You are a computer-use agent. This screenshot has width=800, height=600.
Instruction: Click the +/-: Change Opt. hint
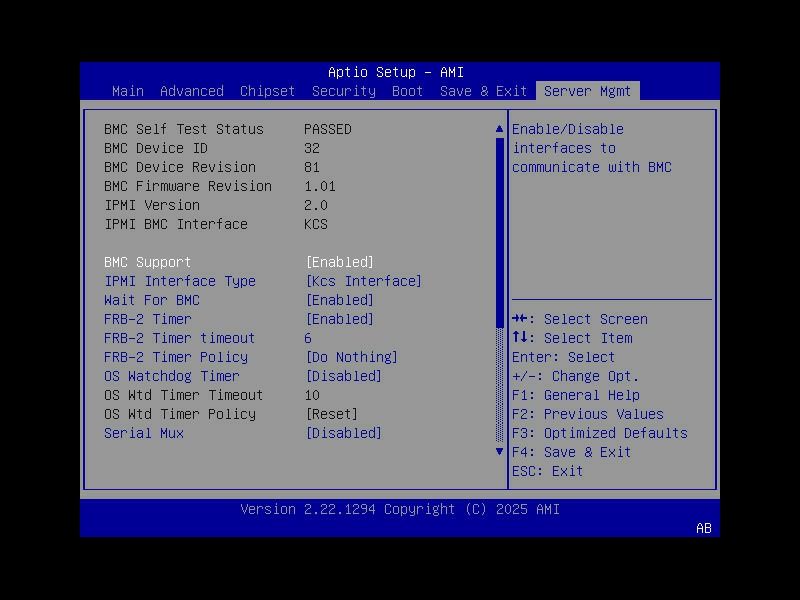(576, 376)
